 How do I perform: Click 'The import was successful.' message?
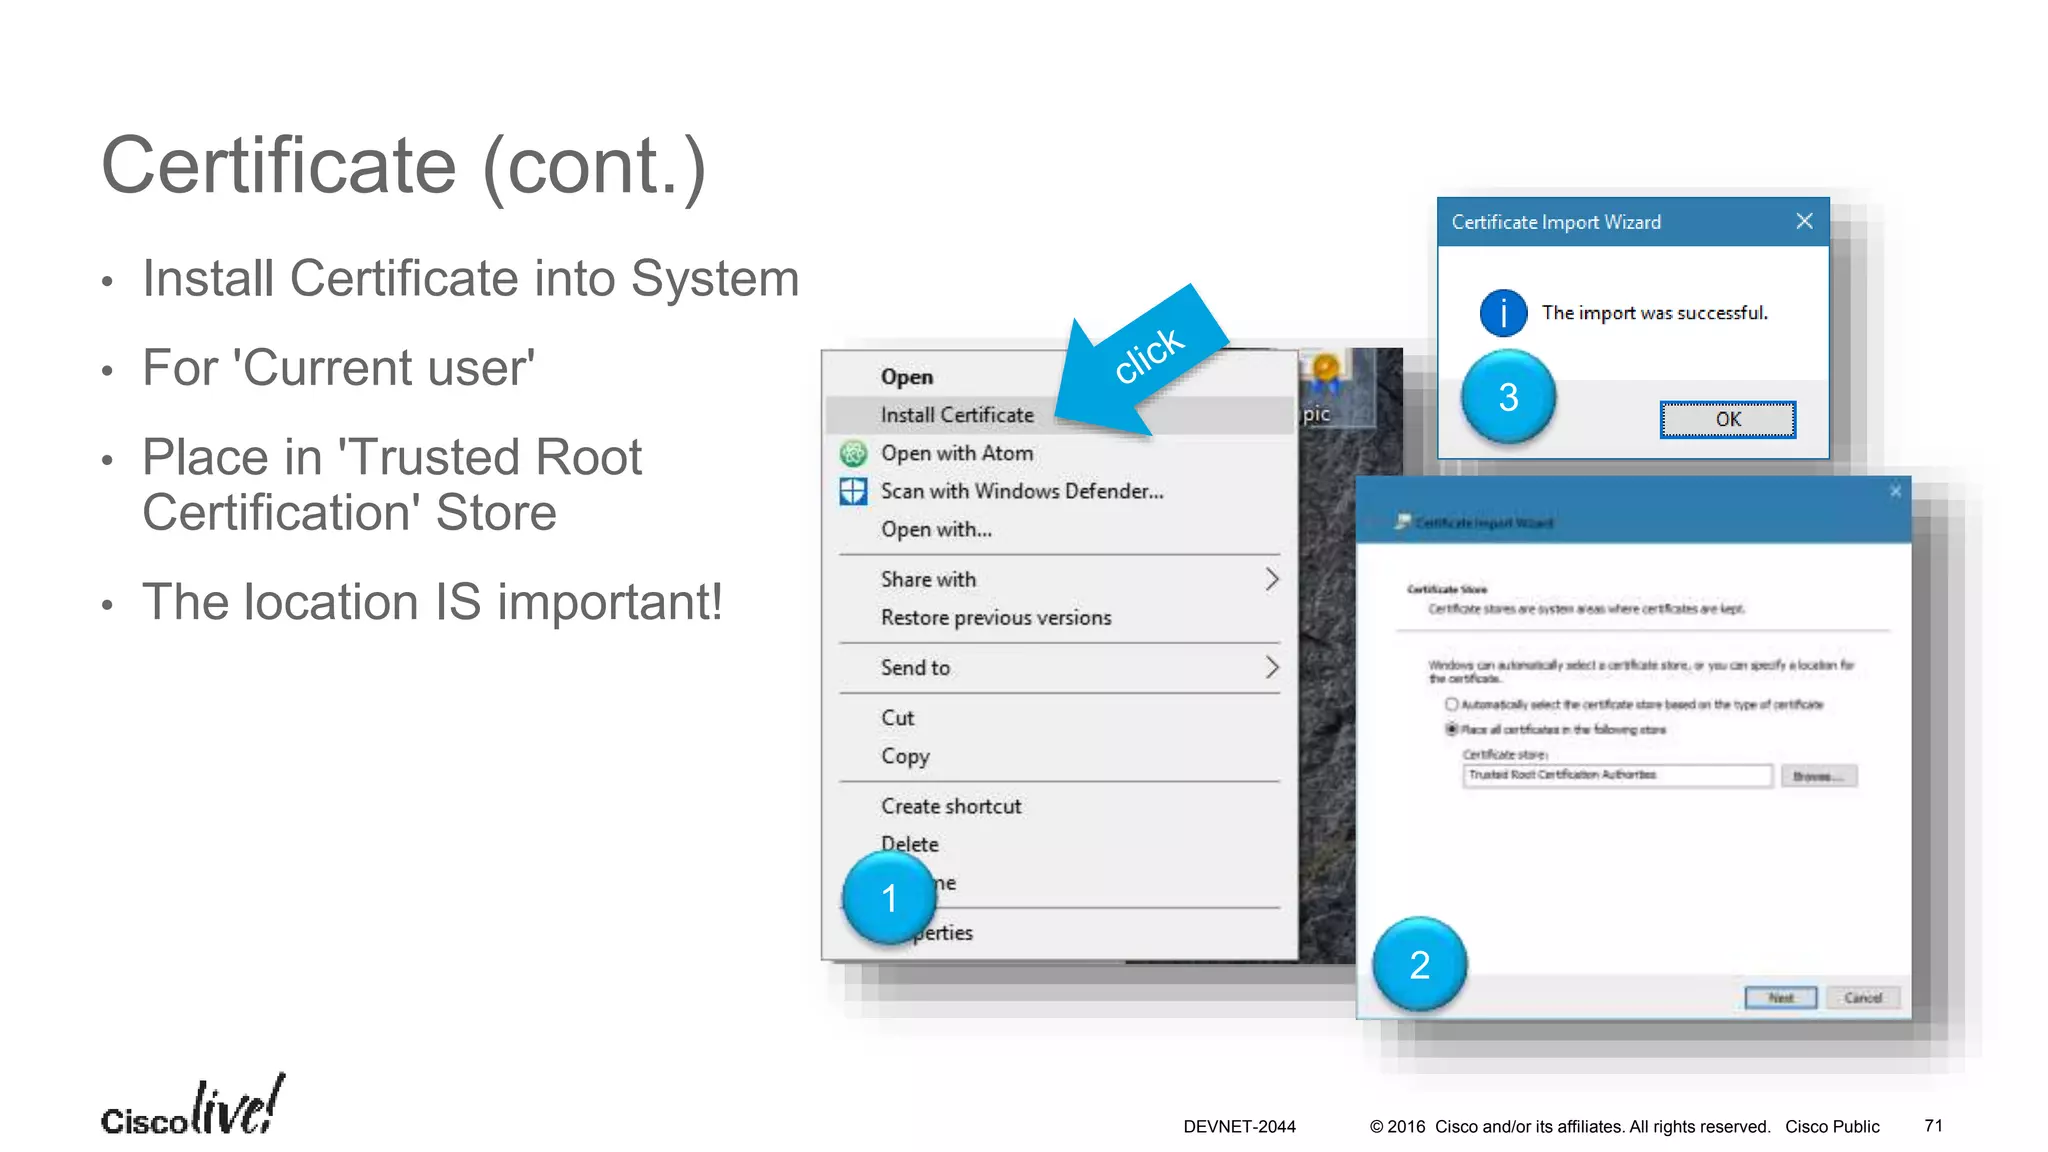coord(1654,313)
